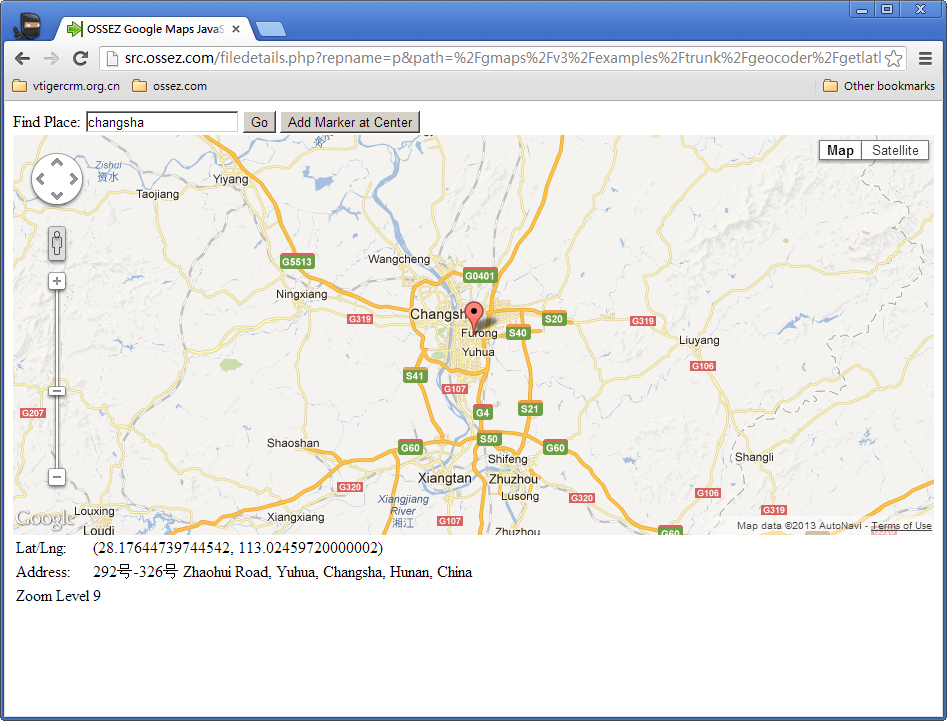This screenshot has height=721, width=947.
Task: Click Add Marker at Center button
Action: click(x=349, y=122)
